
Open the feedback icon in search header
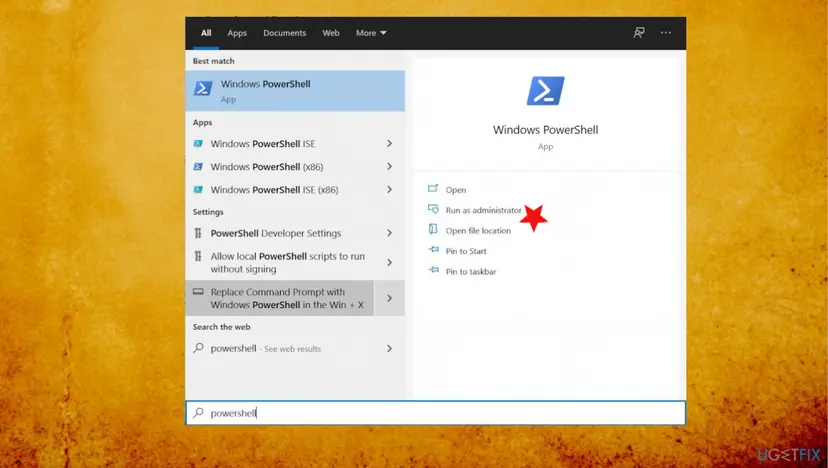(638, 33)
